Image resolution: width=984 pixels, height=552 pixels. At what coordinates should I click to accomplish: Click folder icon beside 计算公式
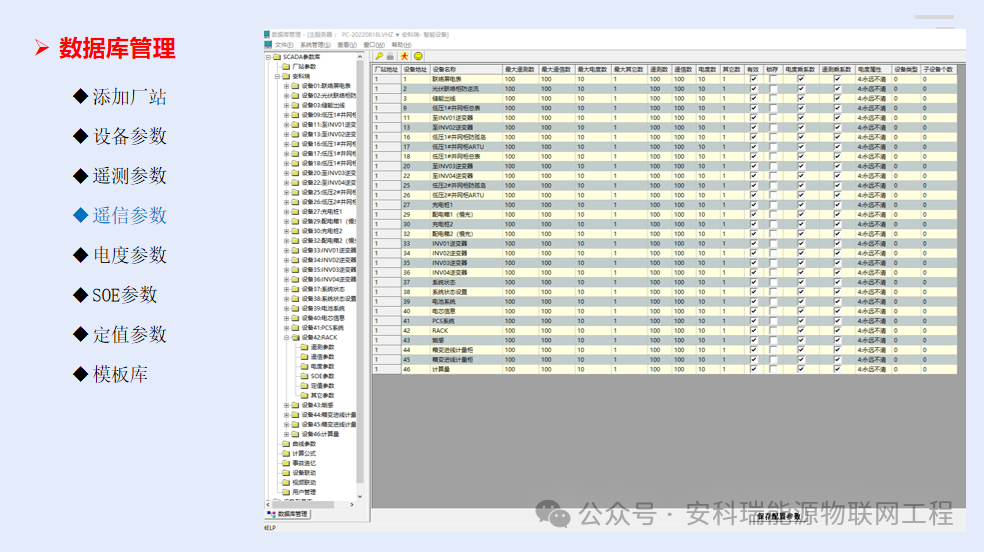pyautogui.click(x=286, y=454)
